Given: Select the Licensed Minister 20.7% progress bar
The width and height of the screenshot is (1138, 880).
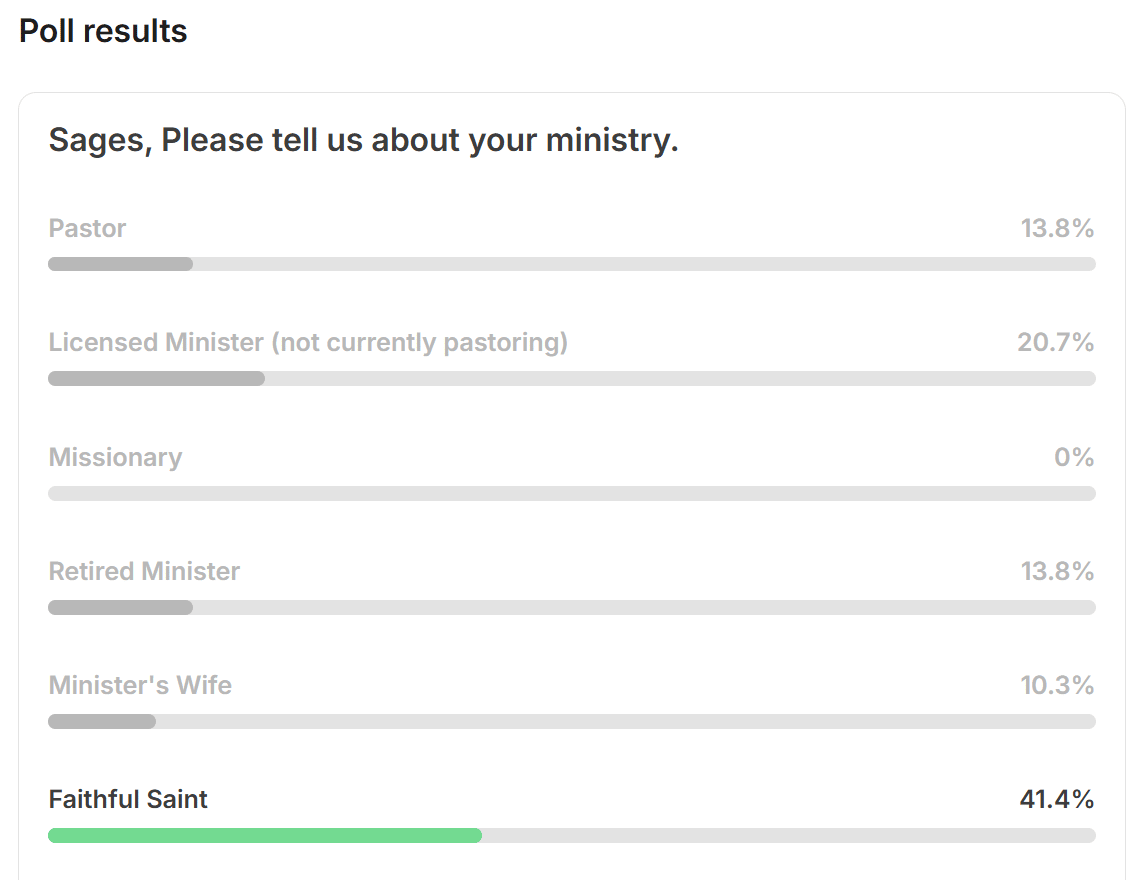Looking at the screenshot, I should [572, 379].
